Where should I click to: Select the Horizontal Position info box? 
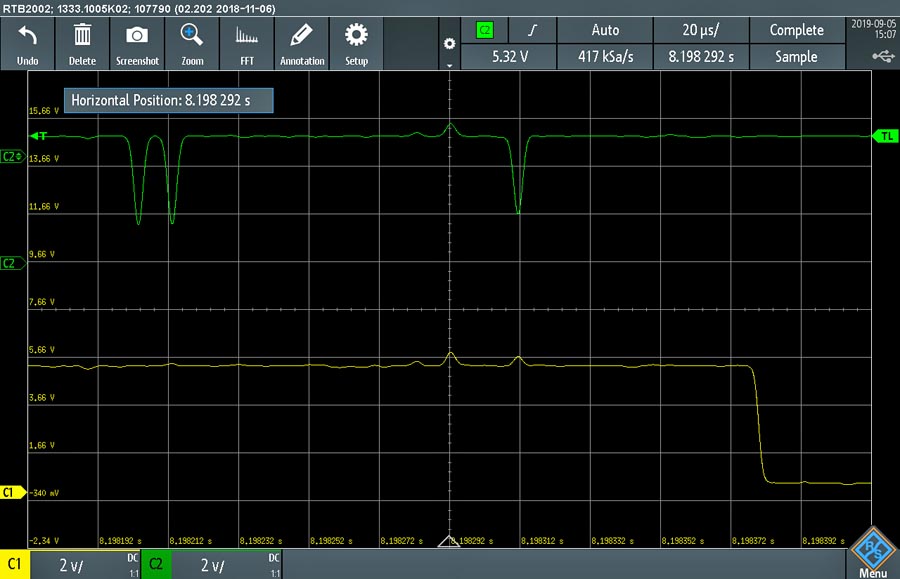click(x=169, y=100)
